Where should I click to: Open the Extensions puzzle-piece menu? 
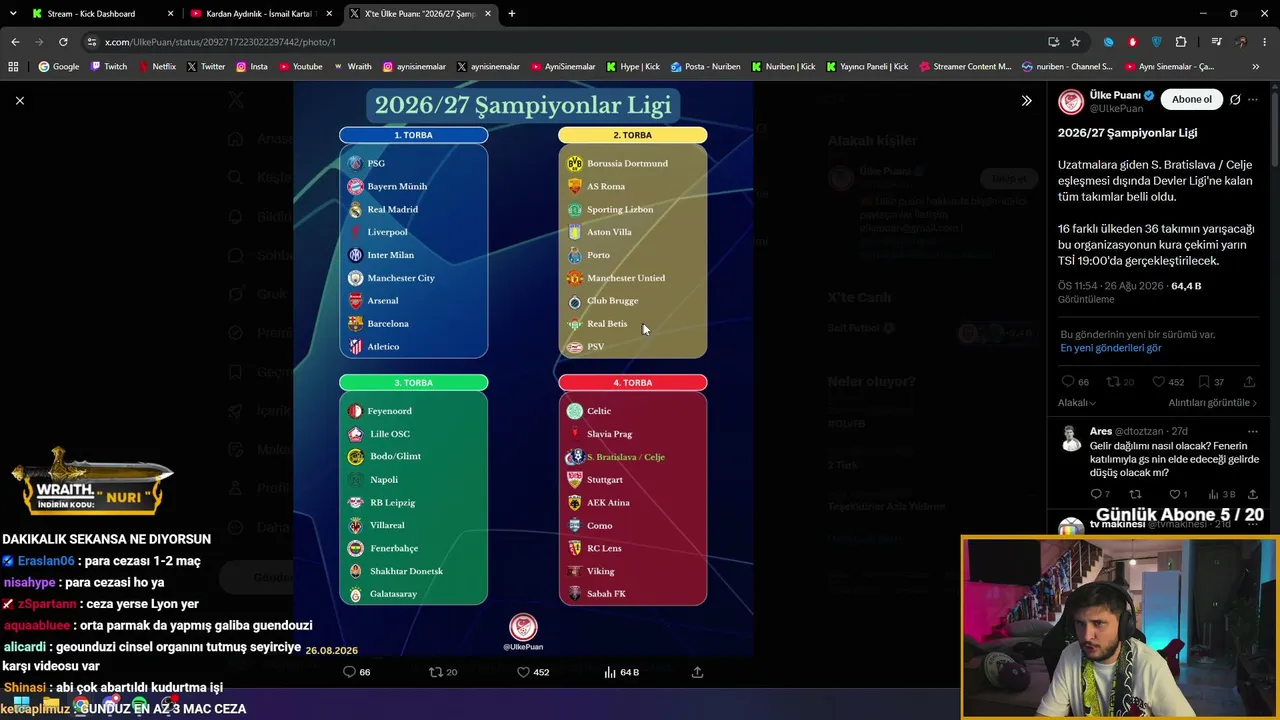click(x=1181, y=42)
